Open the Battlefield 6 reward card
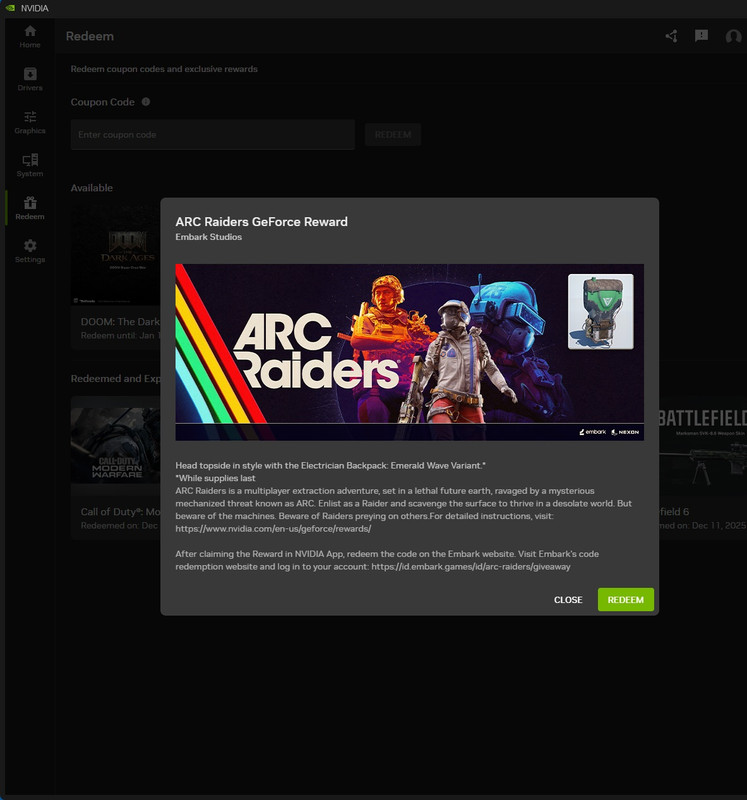 (703, 468)
